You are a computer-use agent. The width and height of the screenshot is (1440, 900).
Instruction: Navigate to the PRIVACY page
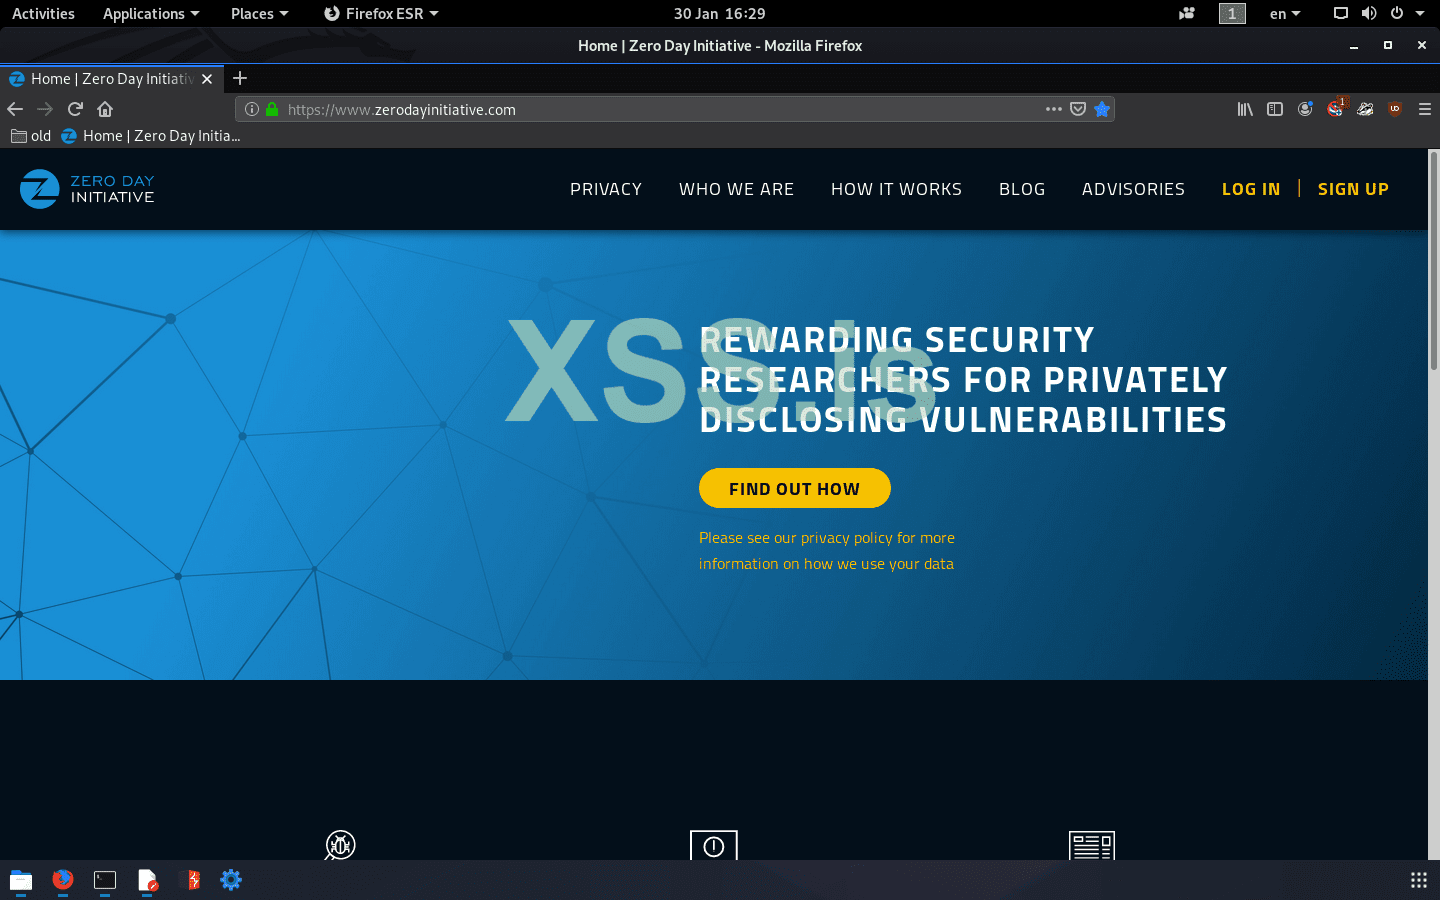(x=606, y=189)
